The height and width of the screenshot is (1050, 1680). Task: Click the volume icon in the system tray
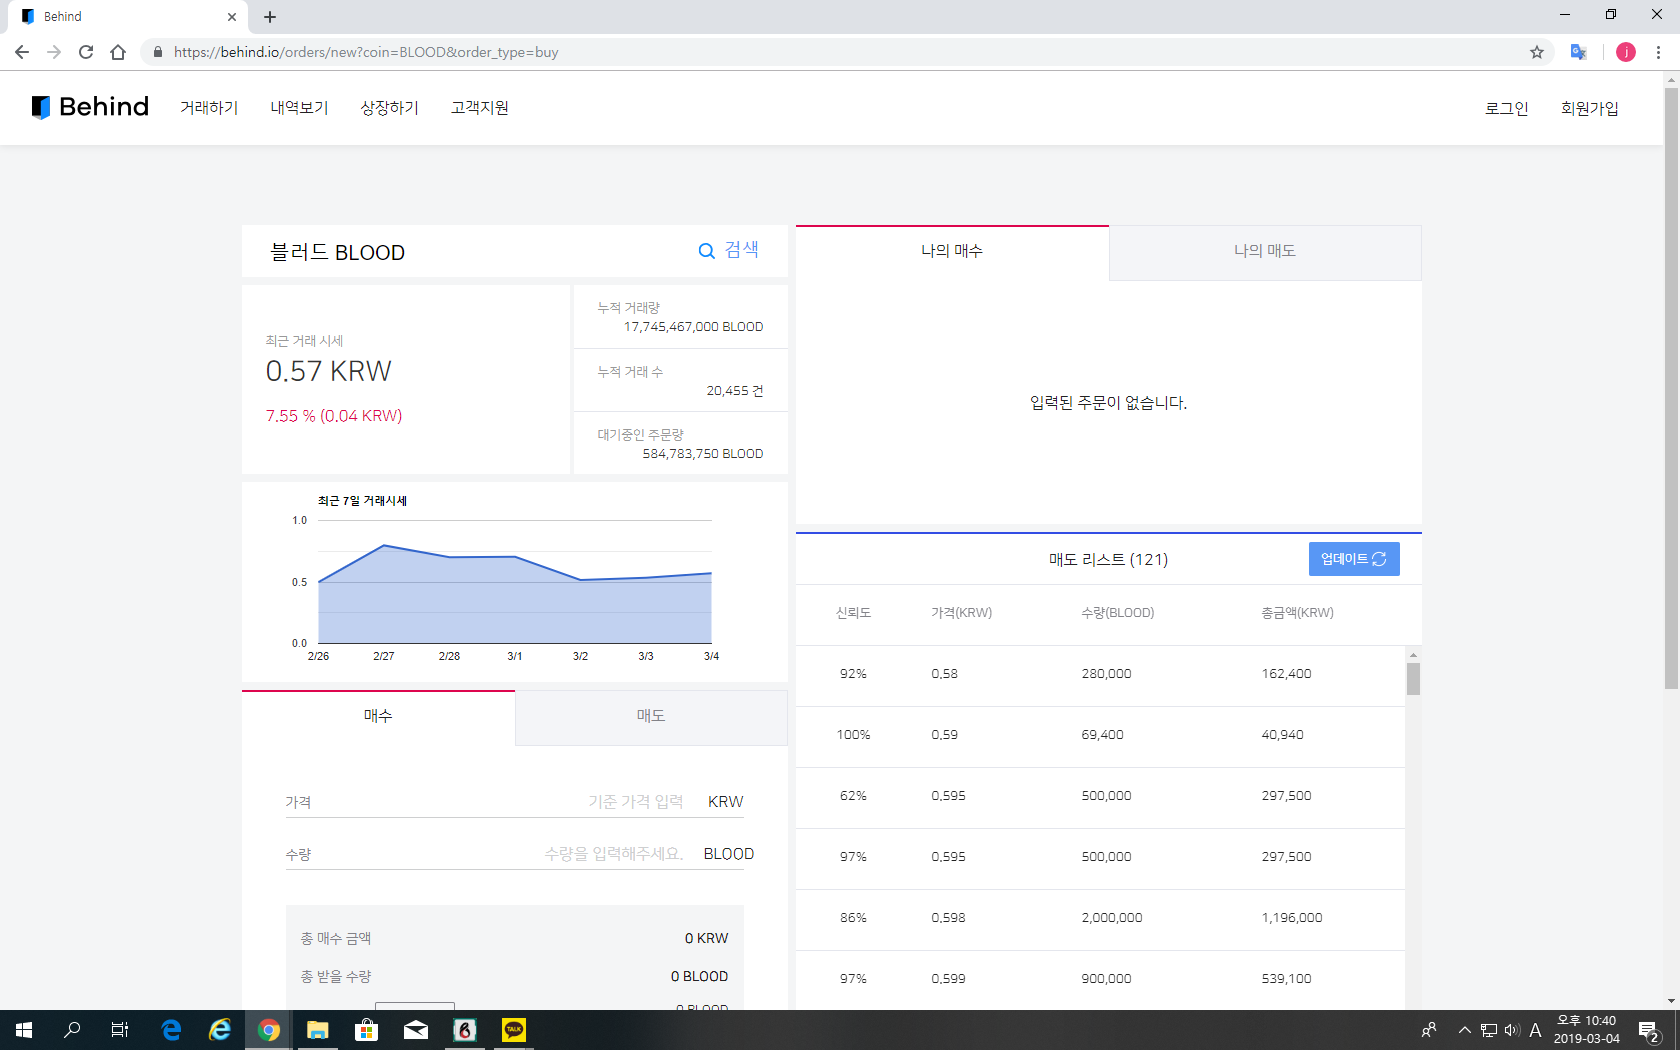1510,1030
